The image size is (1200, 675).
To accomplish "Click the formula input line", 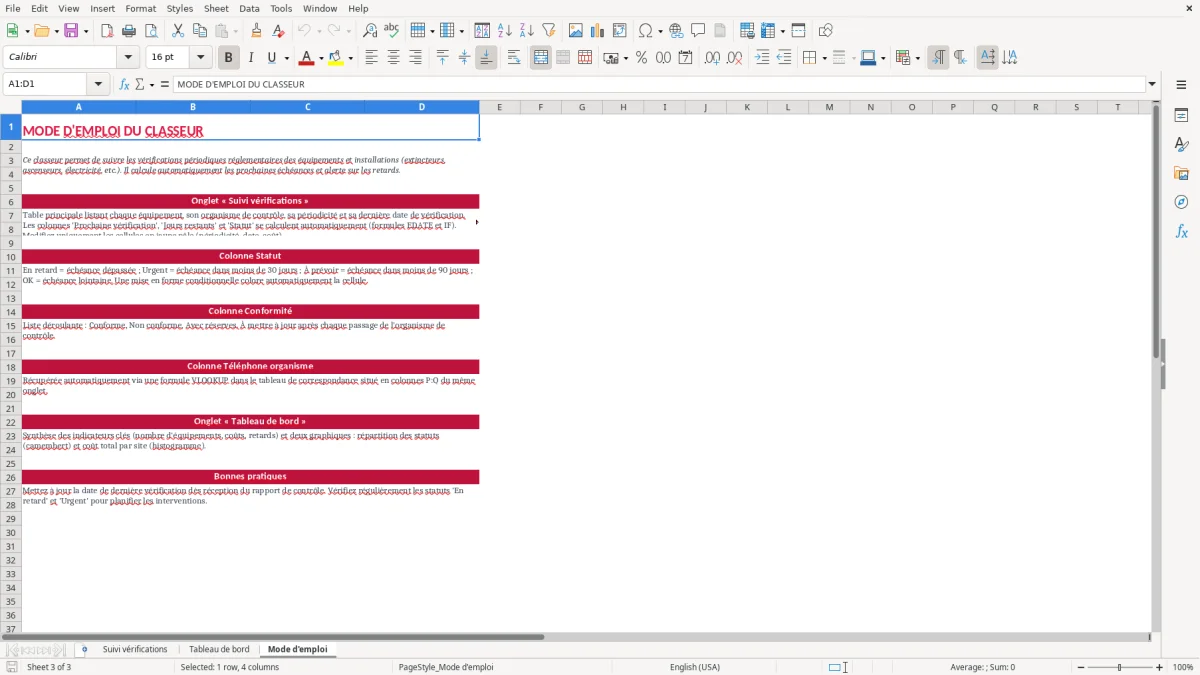I will [x=659, y=84].
